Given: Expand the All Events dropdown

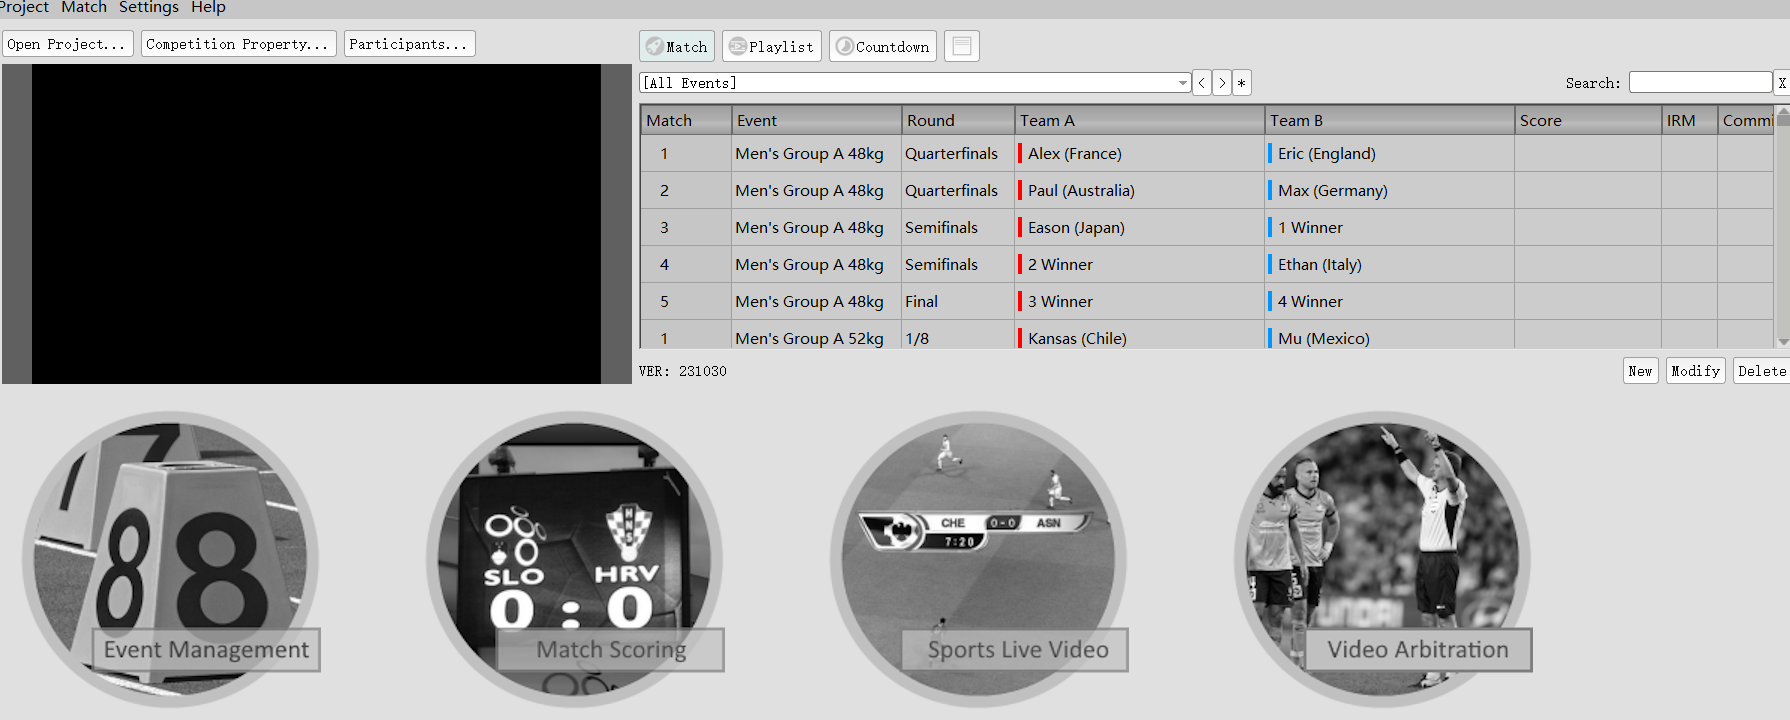Looking at the screenshot, I should pos(1183,83).
